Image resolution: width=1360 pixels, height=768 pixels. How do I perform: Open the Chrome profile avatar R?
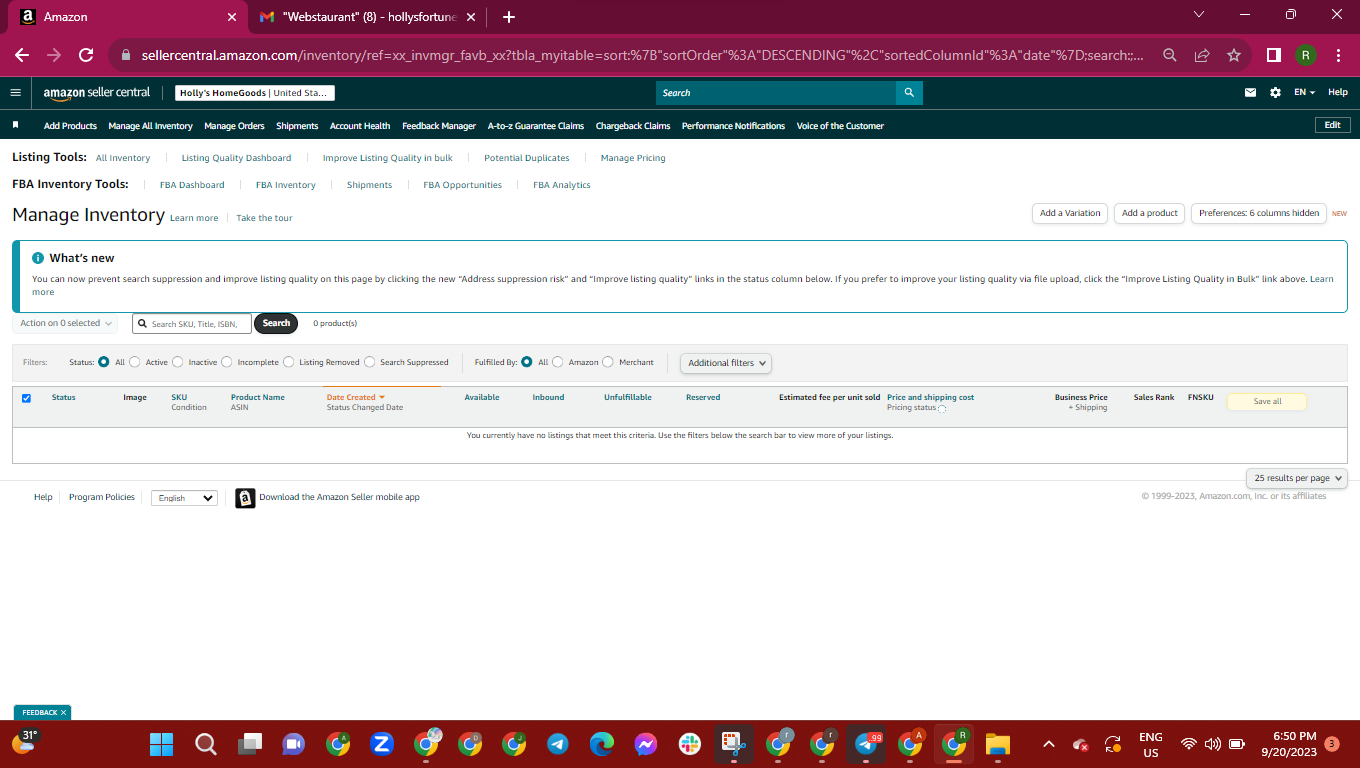[x=1306, y=55]
